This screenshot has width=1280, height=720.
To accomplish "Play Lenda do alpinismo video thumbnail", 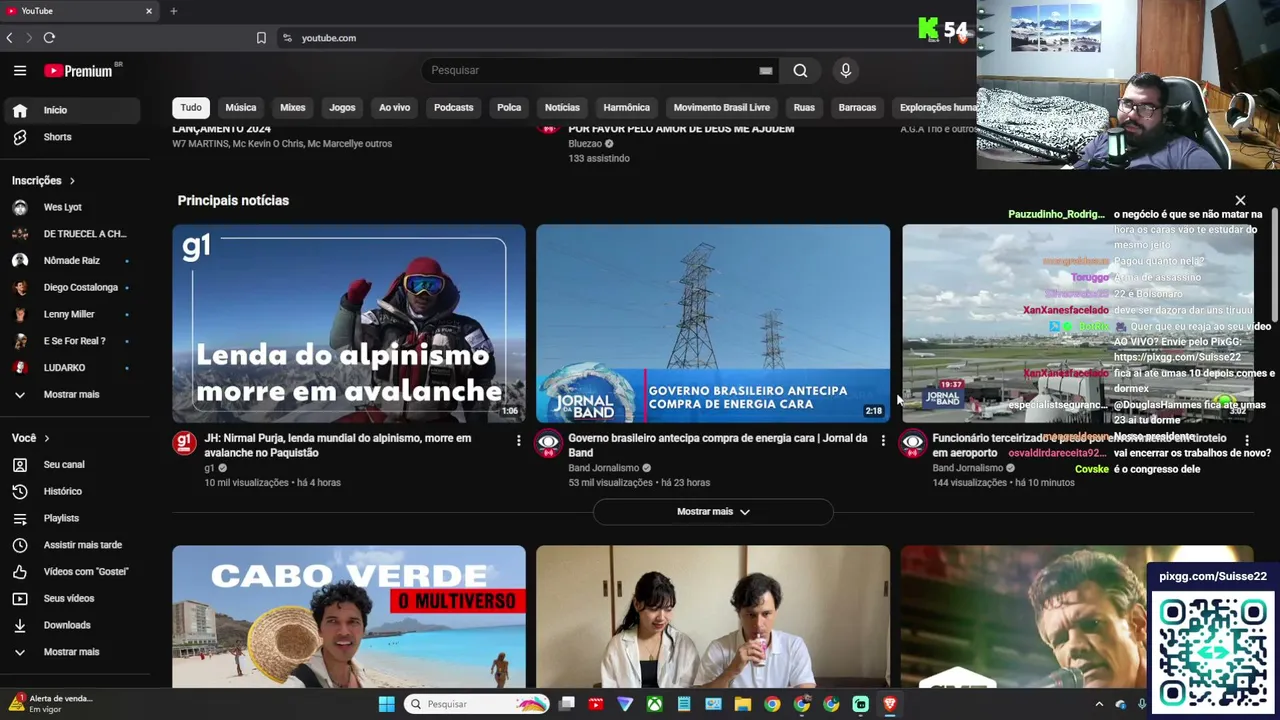I will (349, 323).
